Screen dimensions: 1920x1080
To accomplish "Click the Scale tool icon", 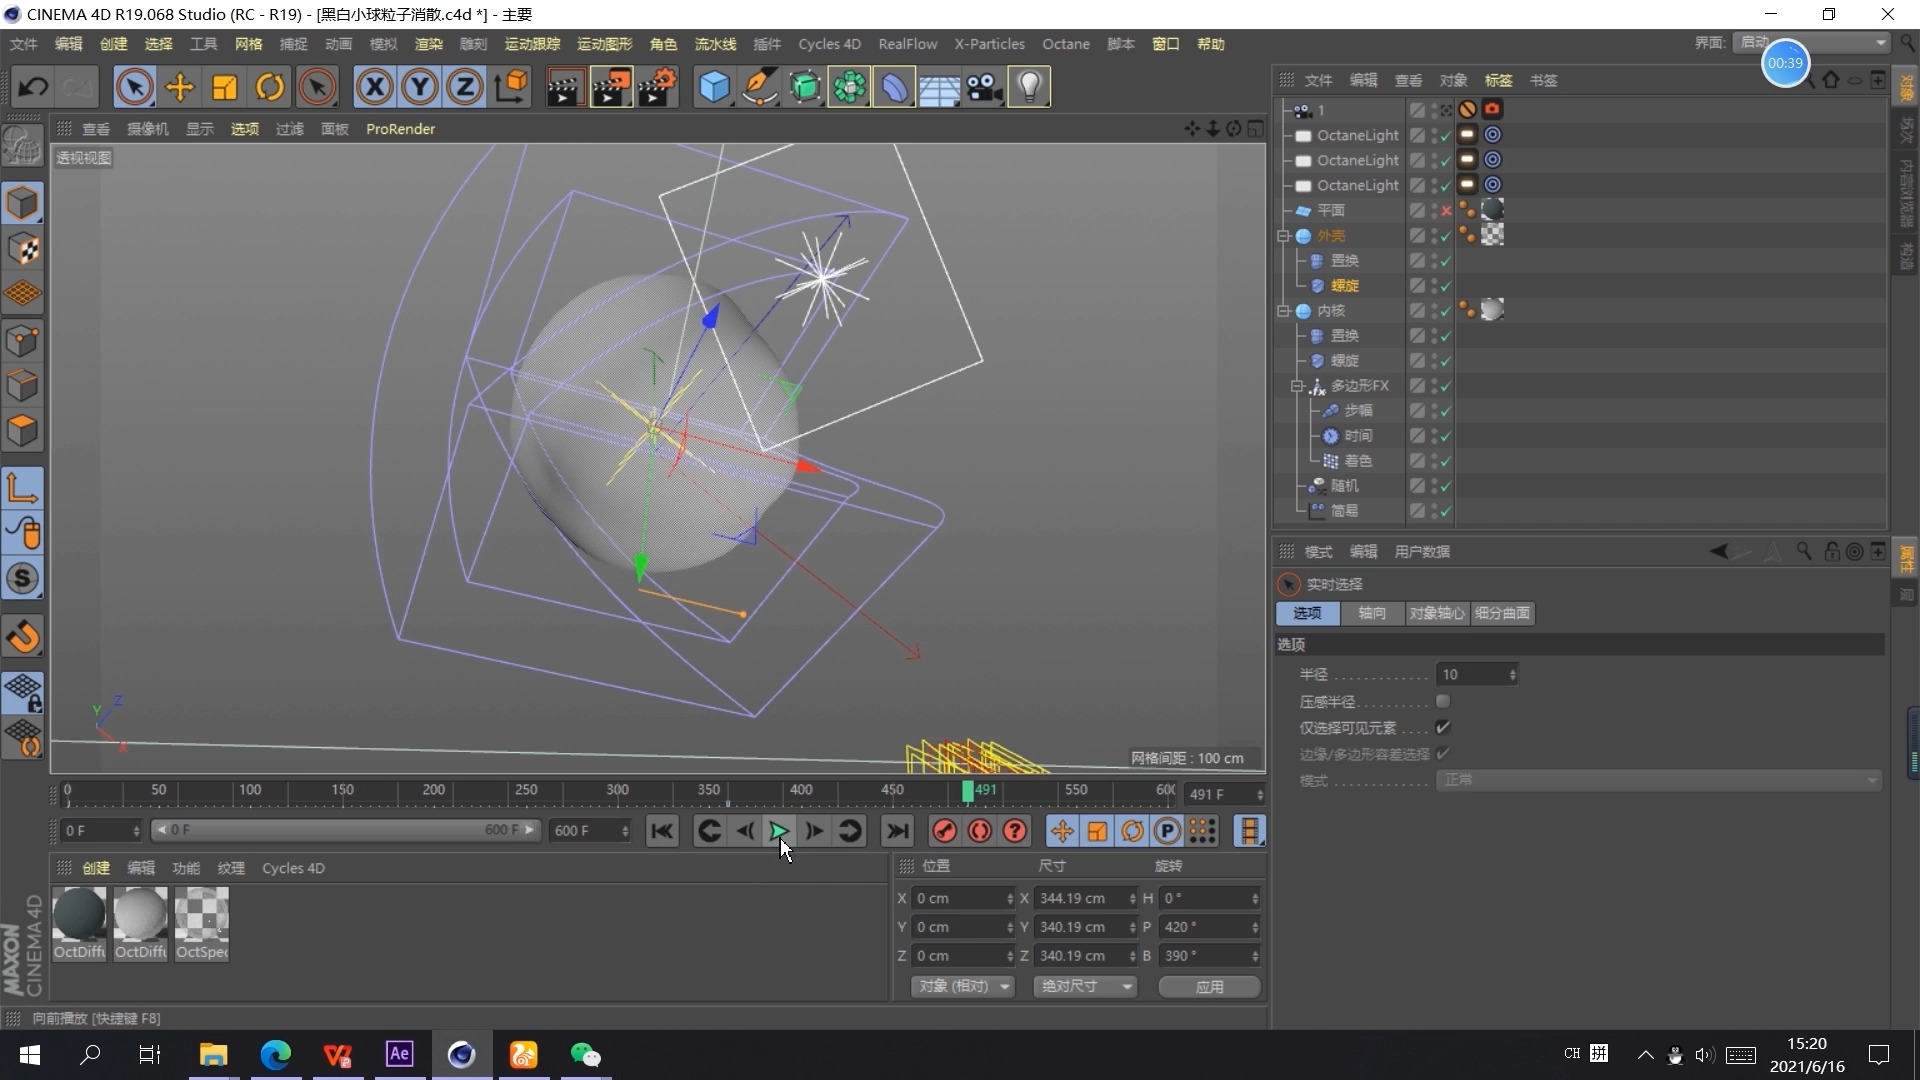I will coord(225,87).
